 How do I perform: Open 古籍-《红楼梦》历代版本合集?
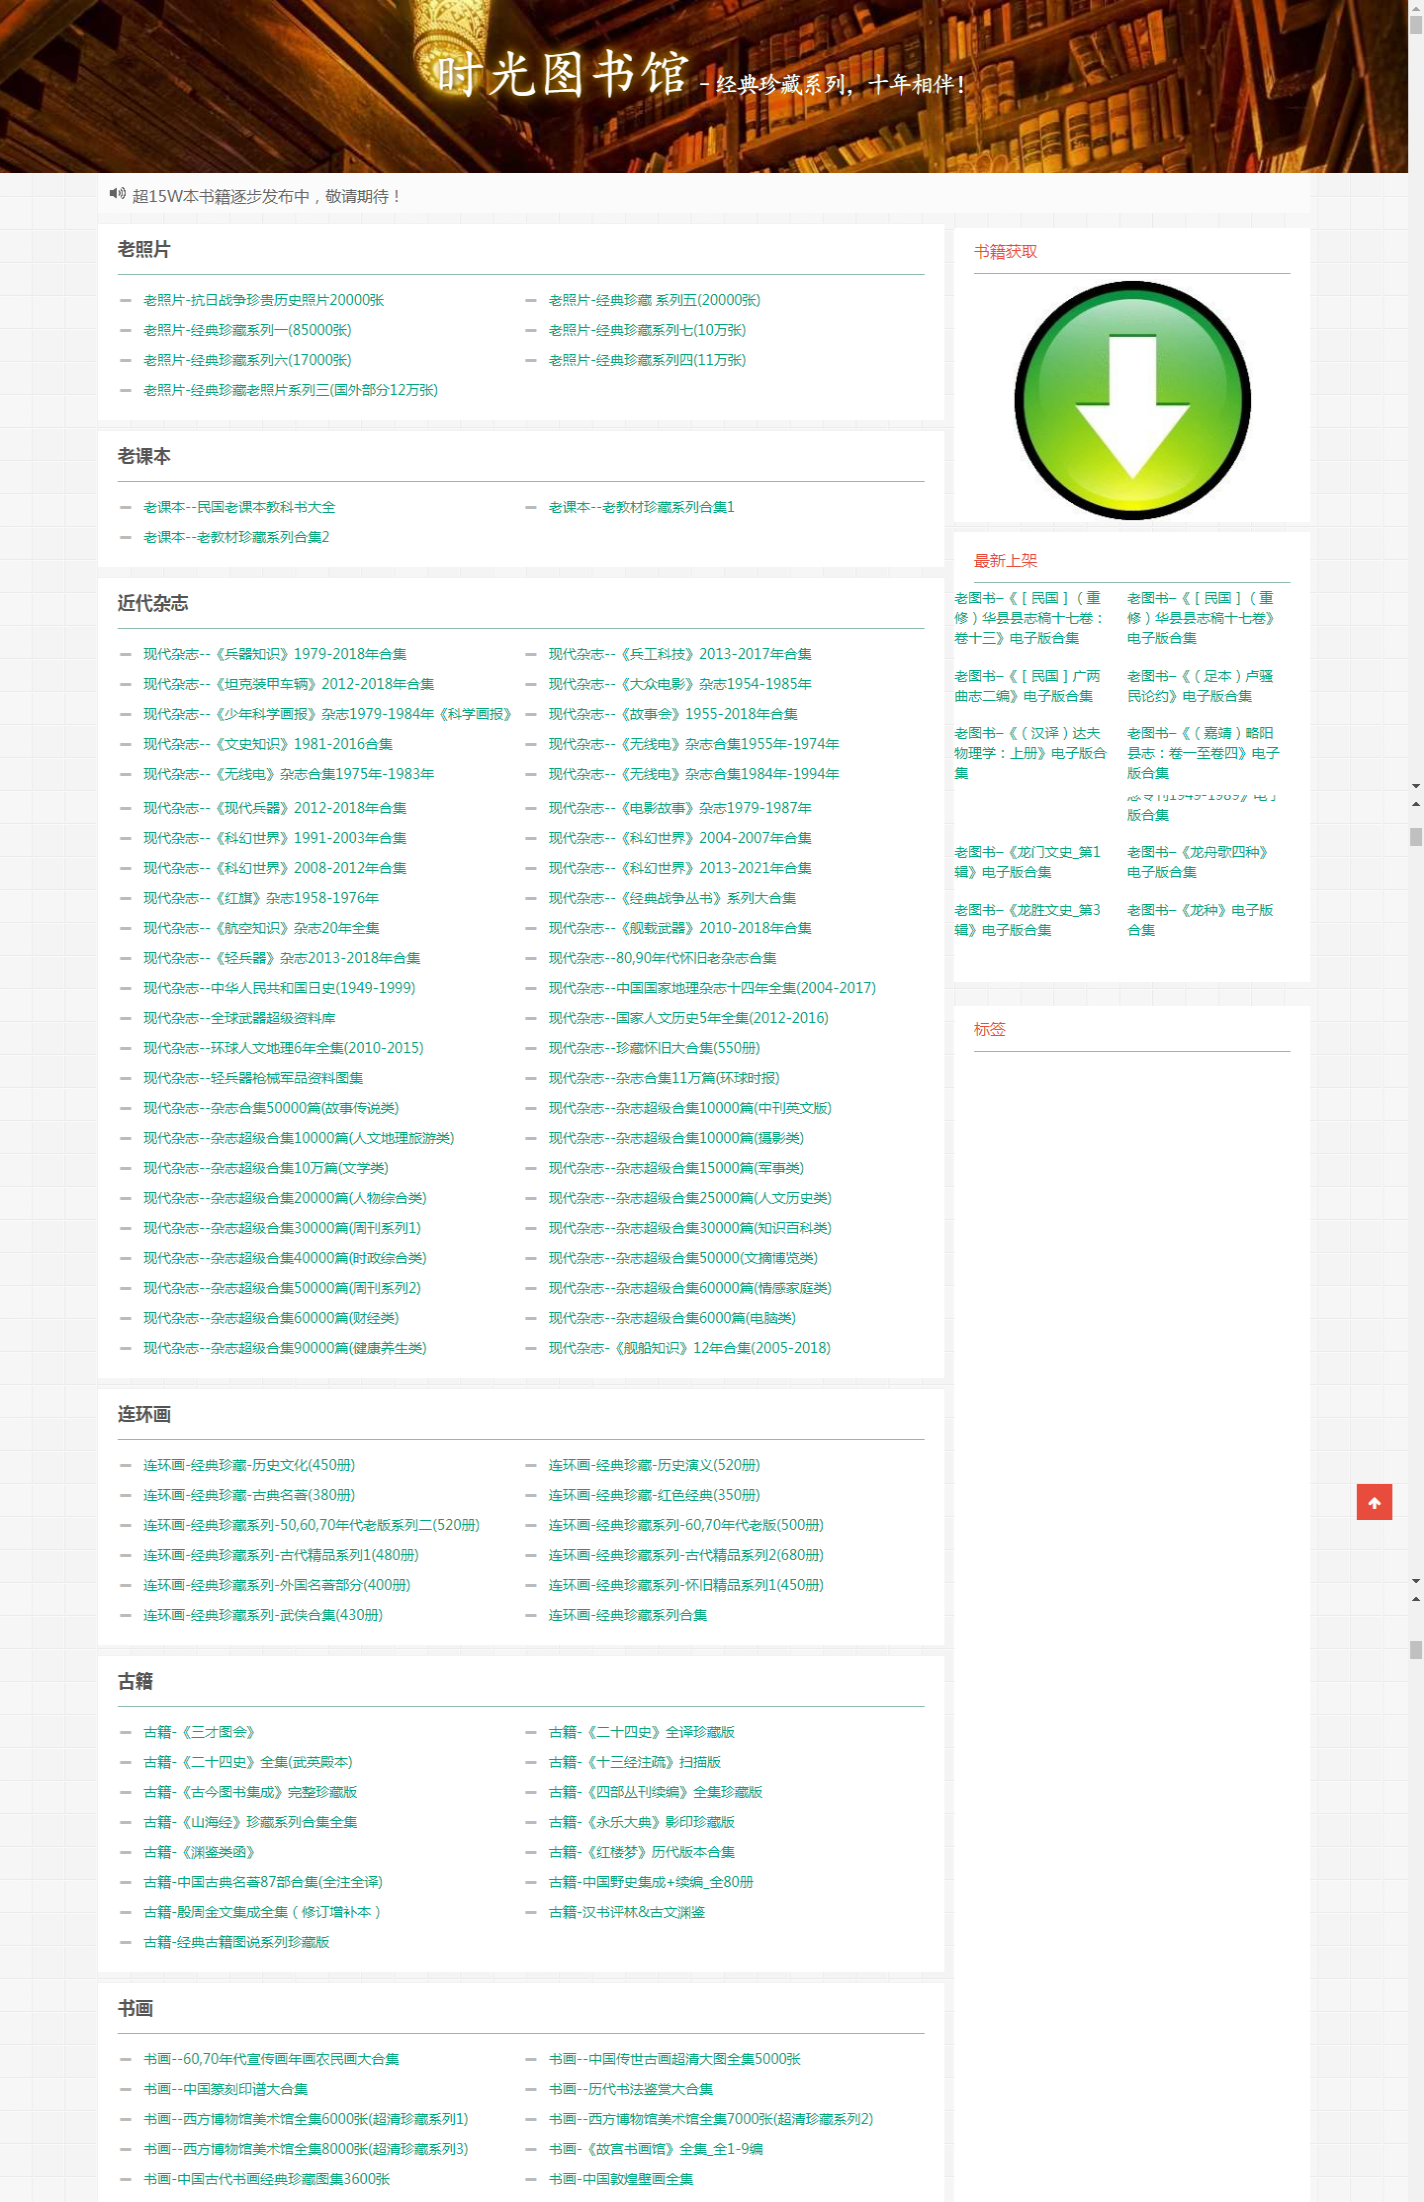click(641, 1852)
